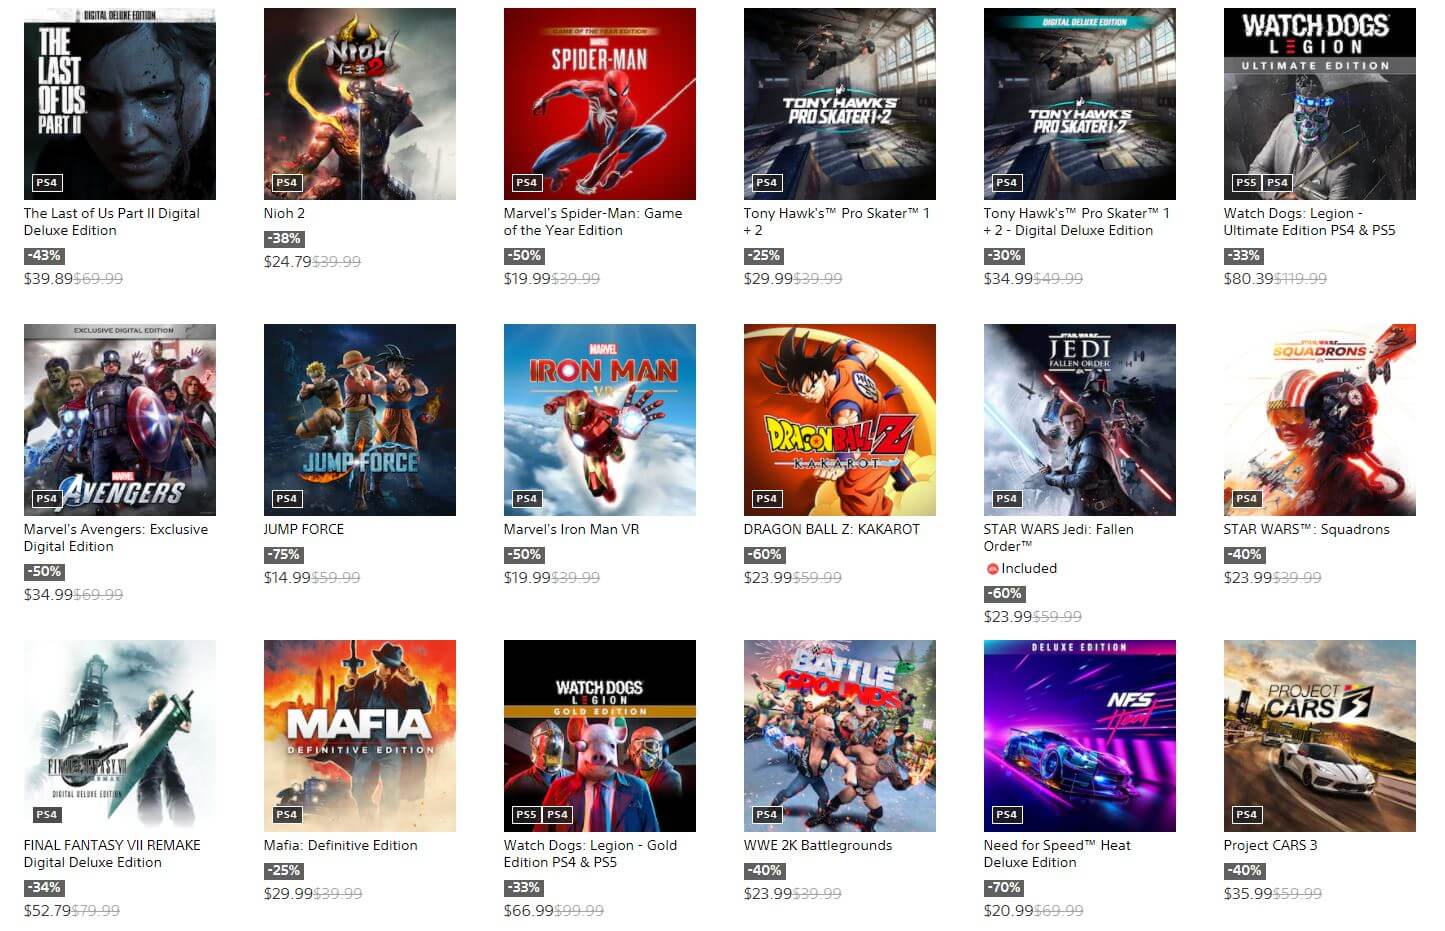Open Marvel's Avengers: Exclusive Digital Edition link

point(116,538)
